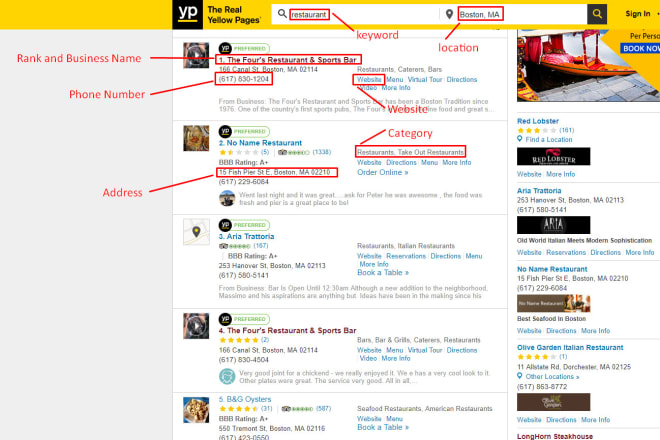
Task: Click reviewer avatar under No Name Restaurant review
Action: pos(227,198)
